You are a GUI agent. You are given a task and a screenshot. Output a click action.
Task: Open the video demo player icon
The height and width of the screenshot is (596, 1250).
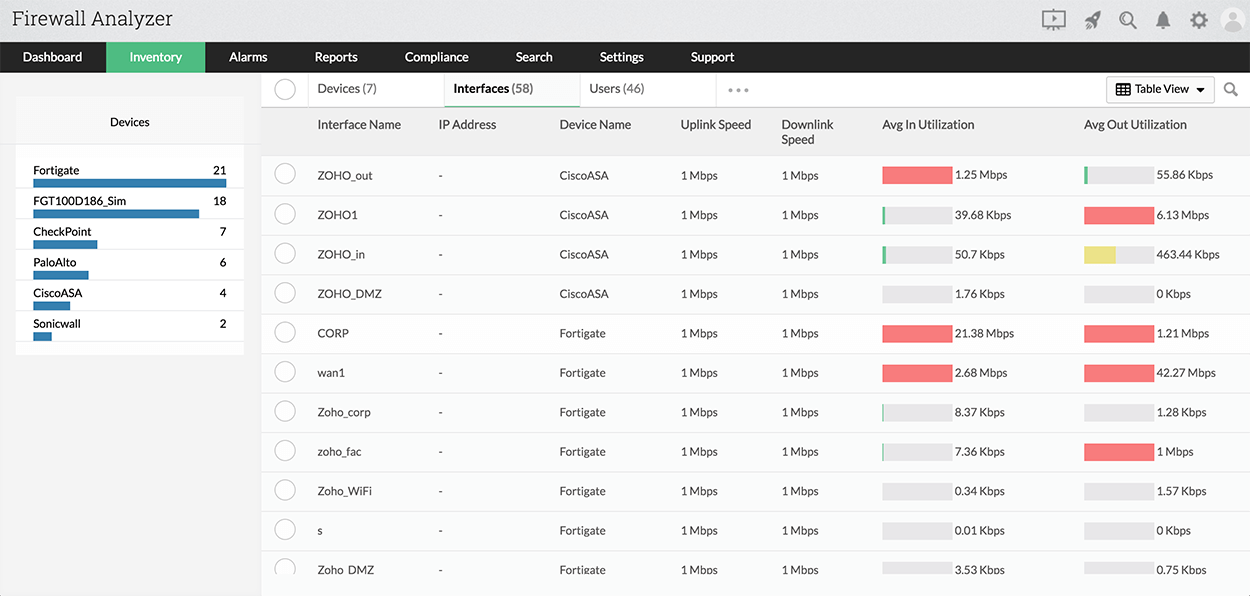click(1053, 19)
